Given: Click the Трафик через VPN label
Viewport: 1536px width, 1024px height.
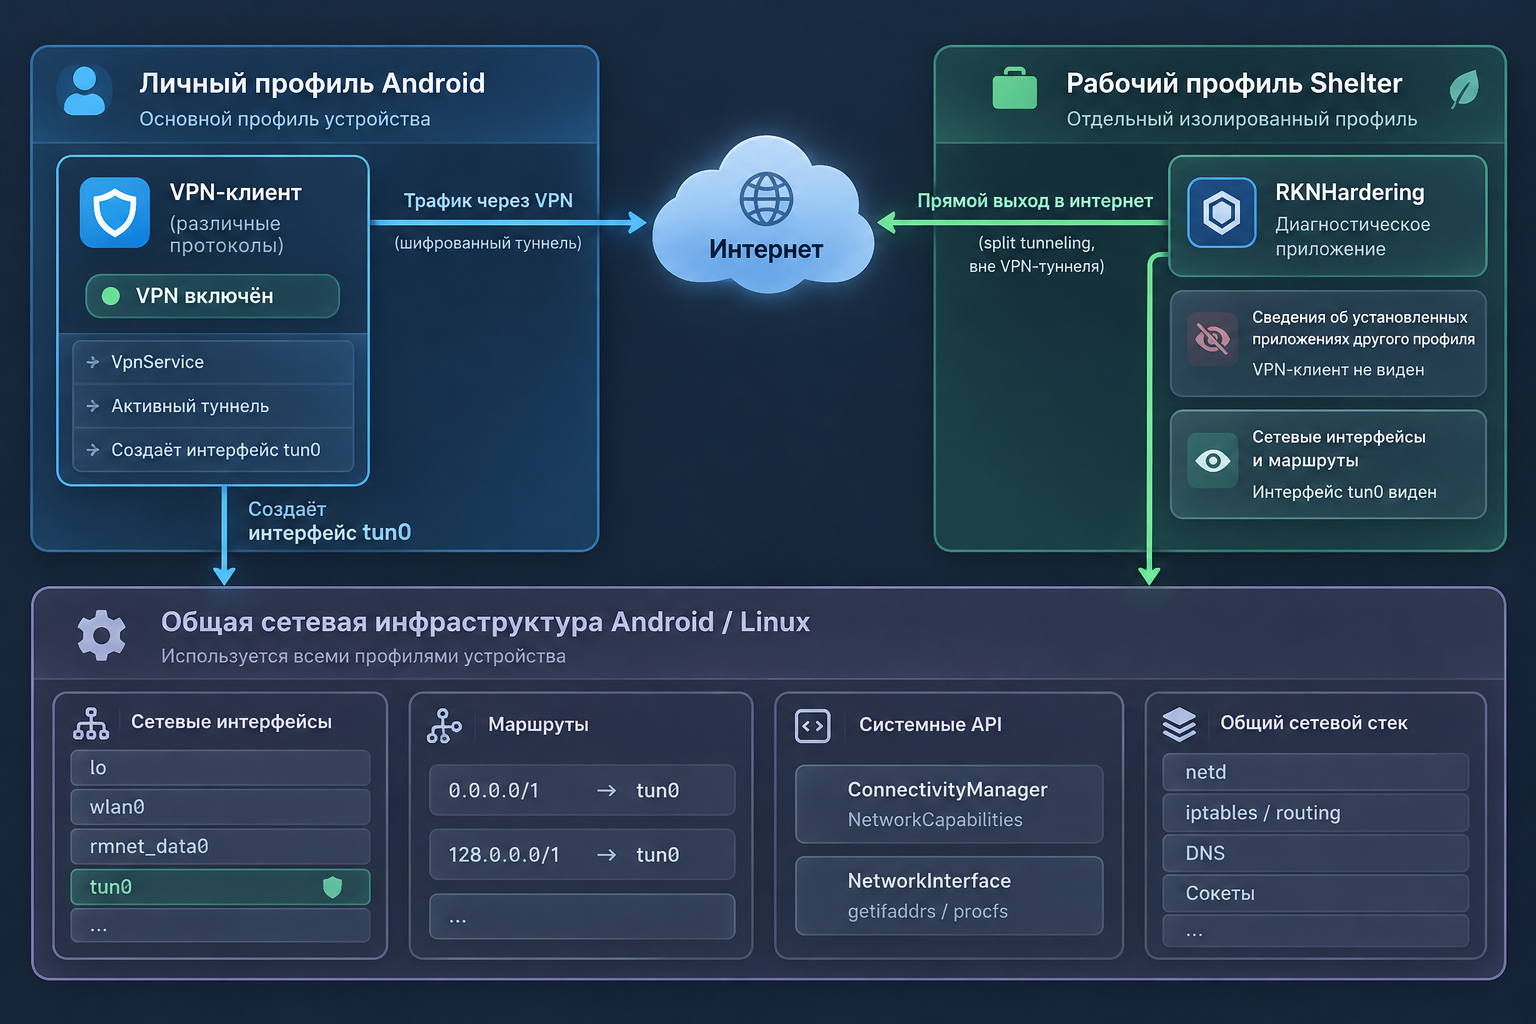Looking at the screenshot, I should tap(488, 201).
